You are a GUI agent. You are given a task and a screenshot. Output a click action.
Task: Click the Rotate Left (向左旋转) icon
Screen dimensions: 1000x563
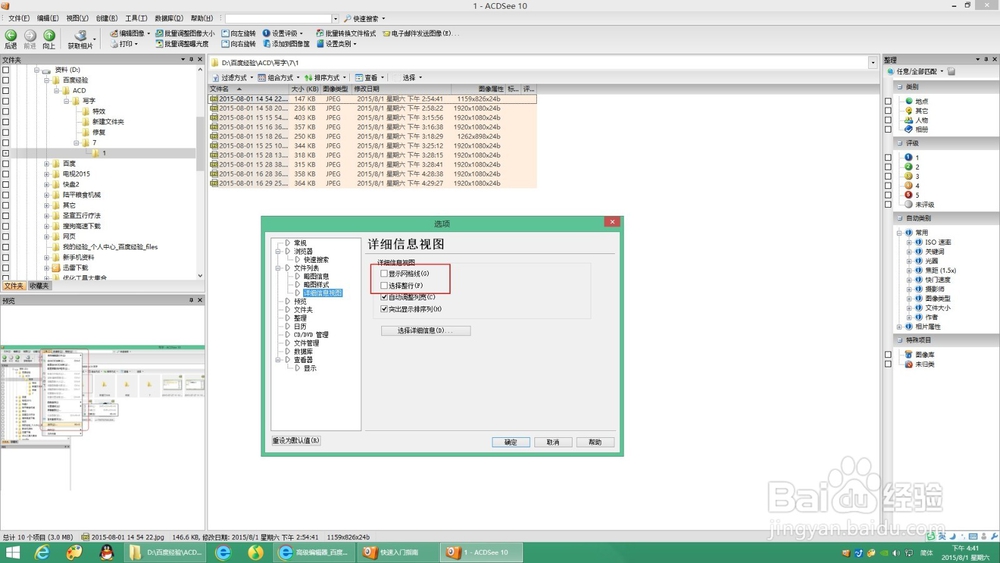(225, 33)
